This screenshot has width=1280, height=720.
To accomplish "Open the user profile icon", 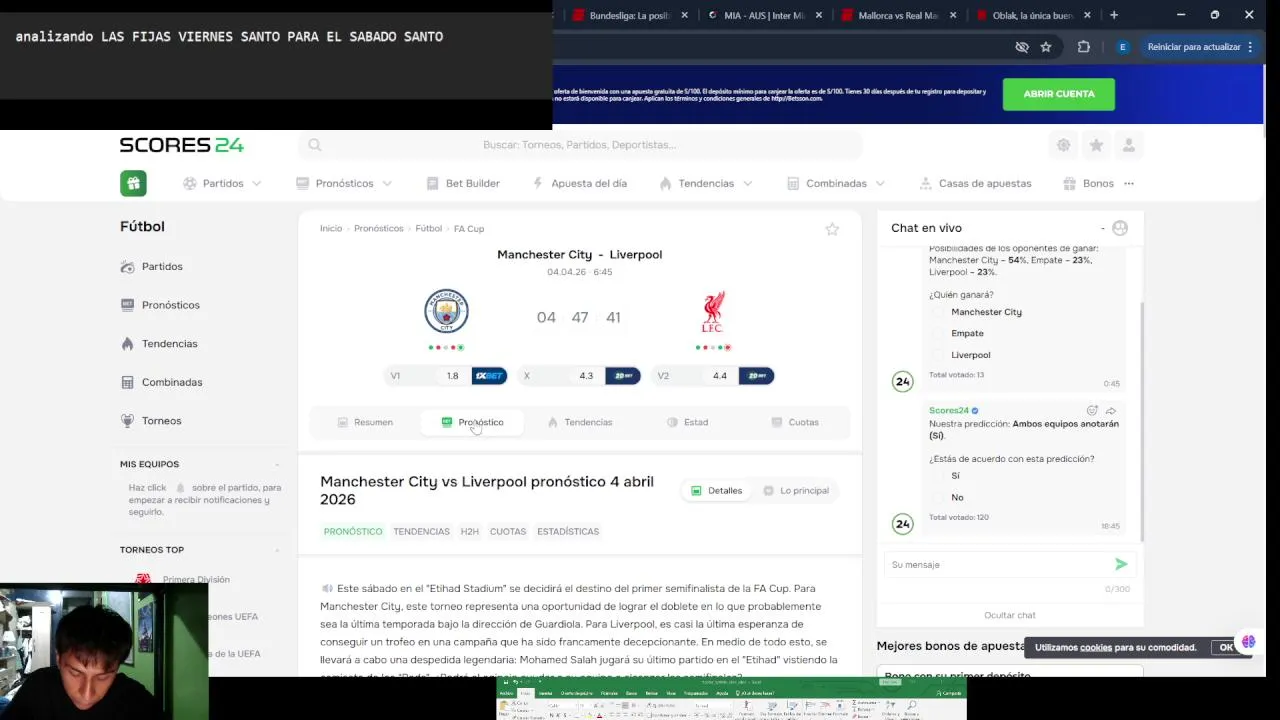I will (x=1129, y=145).
